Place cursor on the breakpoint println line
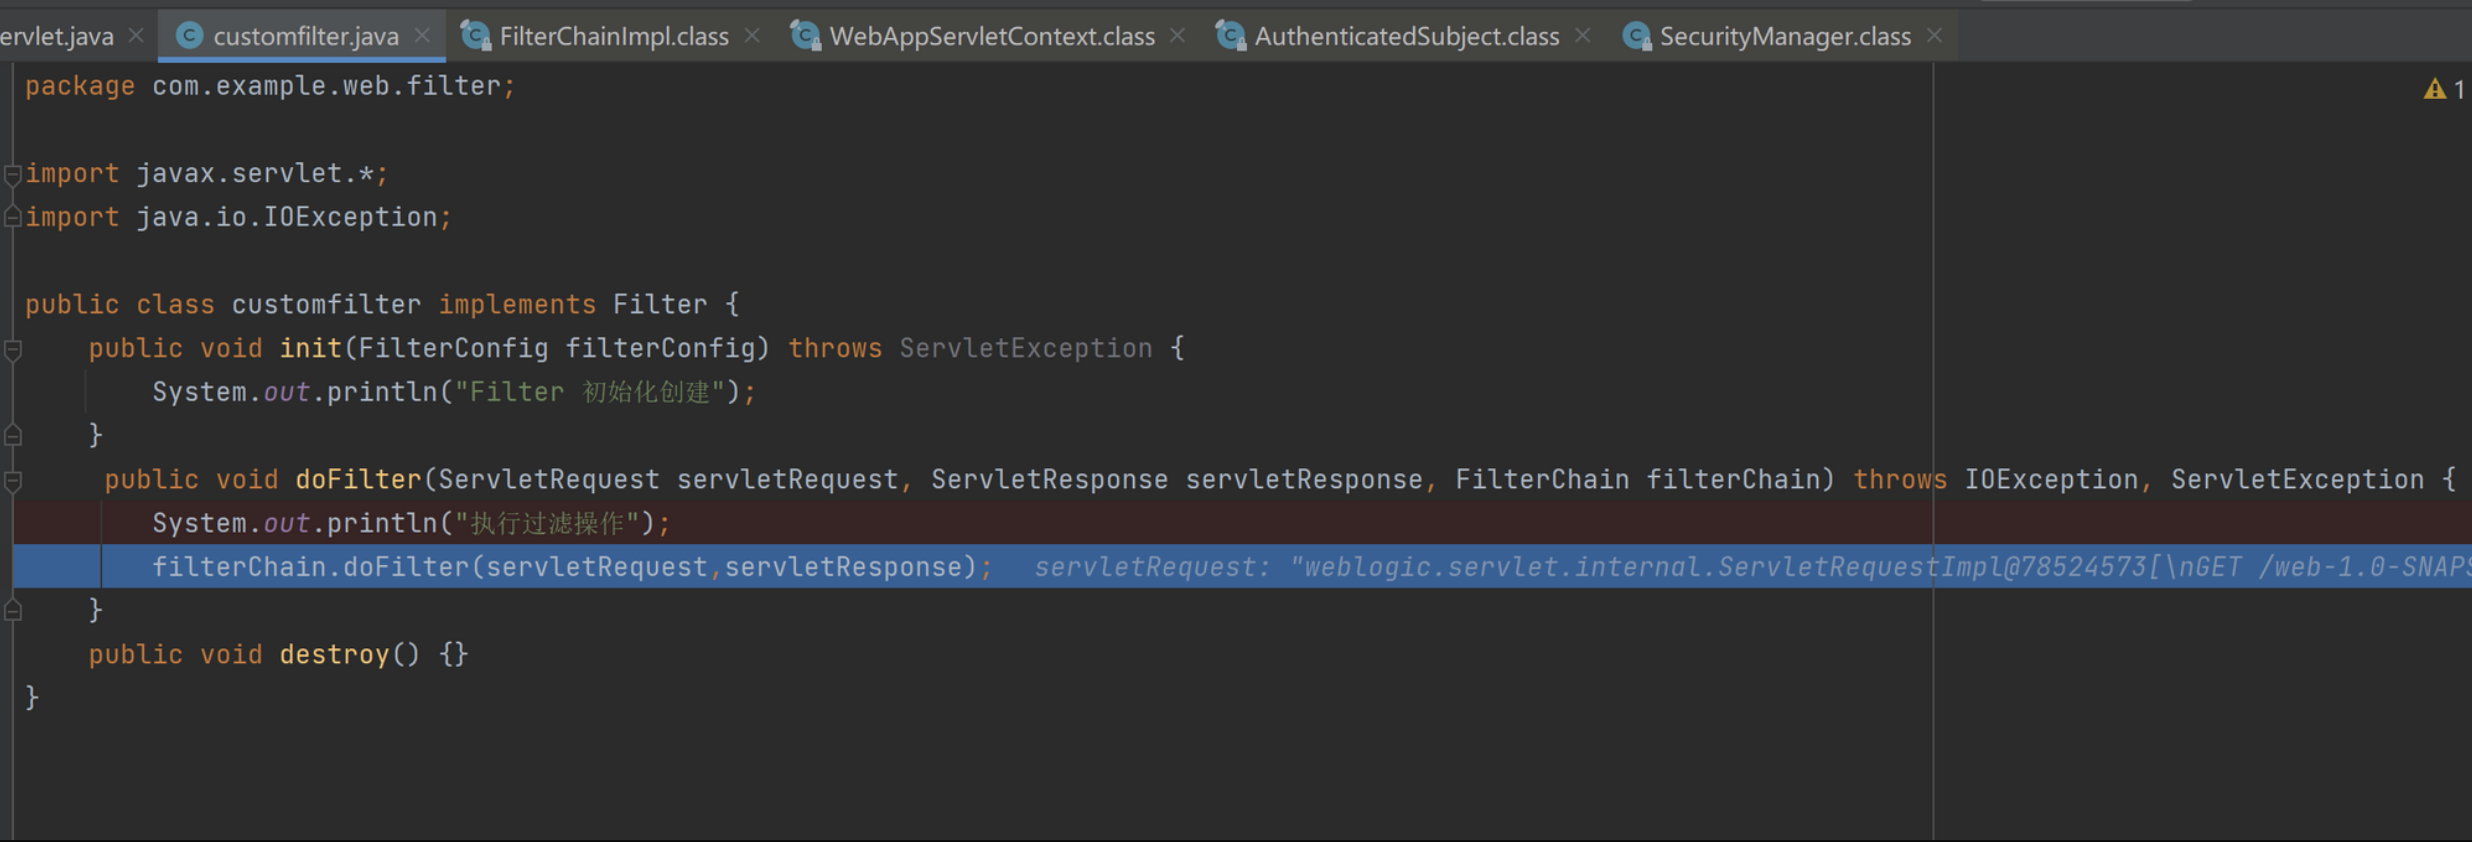The image size is (2472, 842). pos(410,523)
